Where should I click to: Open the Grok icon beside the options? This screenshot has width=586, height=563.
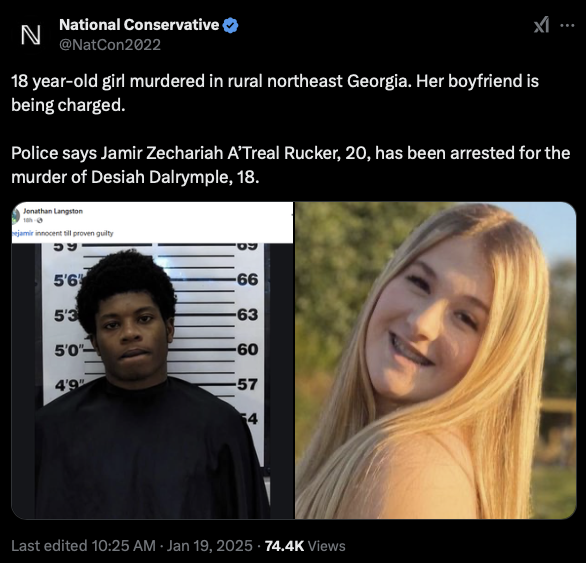click(x=542, y=25)
